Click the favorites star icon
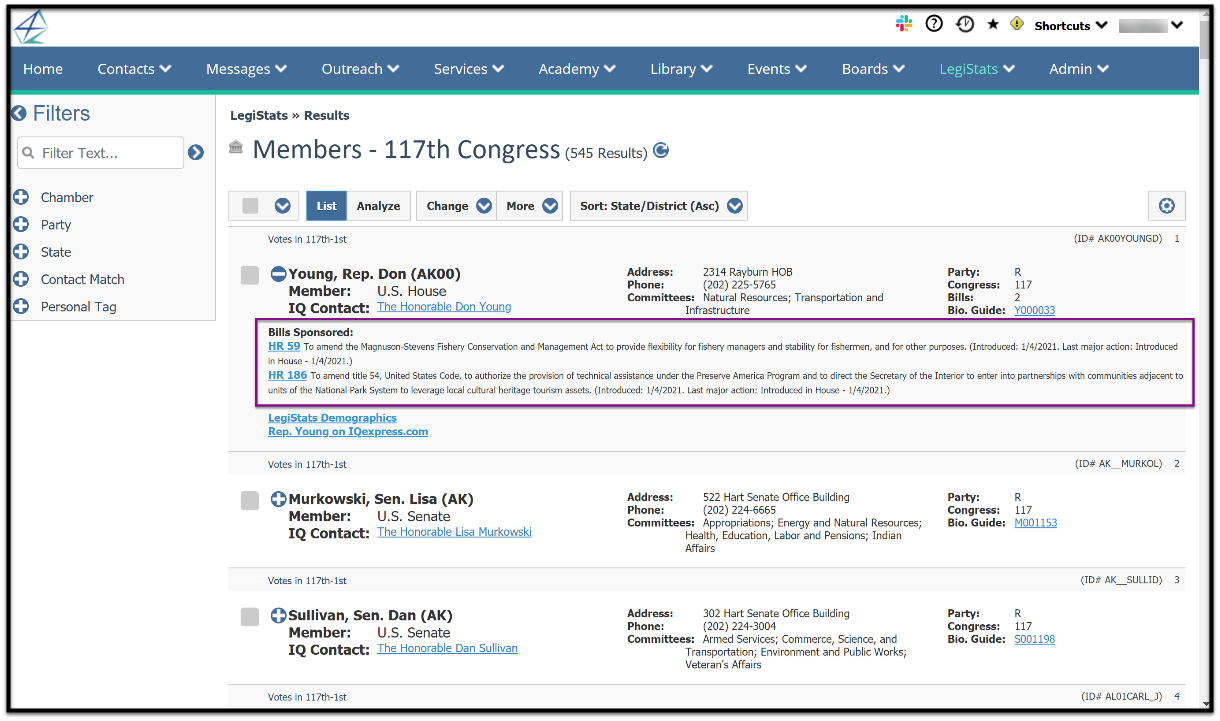 pyautogui.click(x=993, y=24)
